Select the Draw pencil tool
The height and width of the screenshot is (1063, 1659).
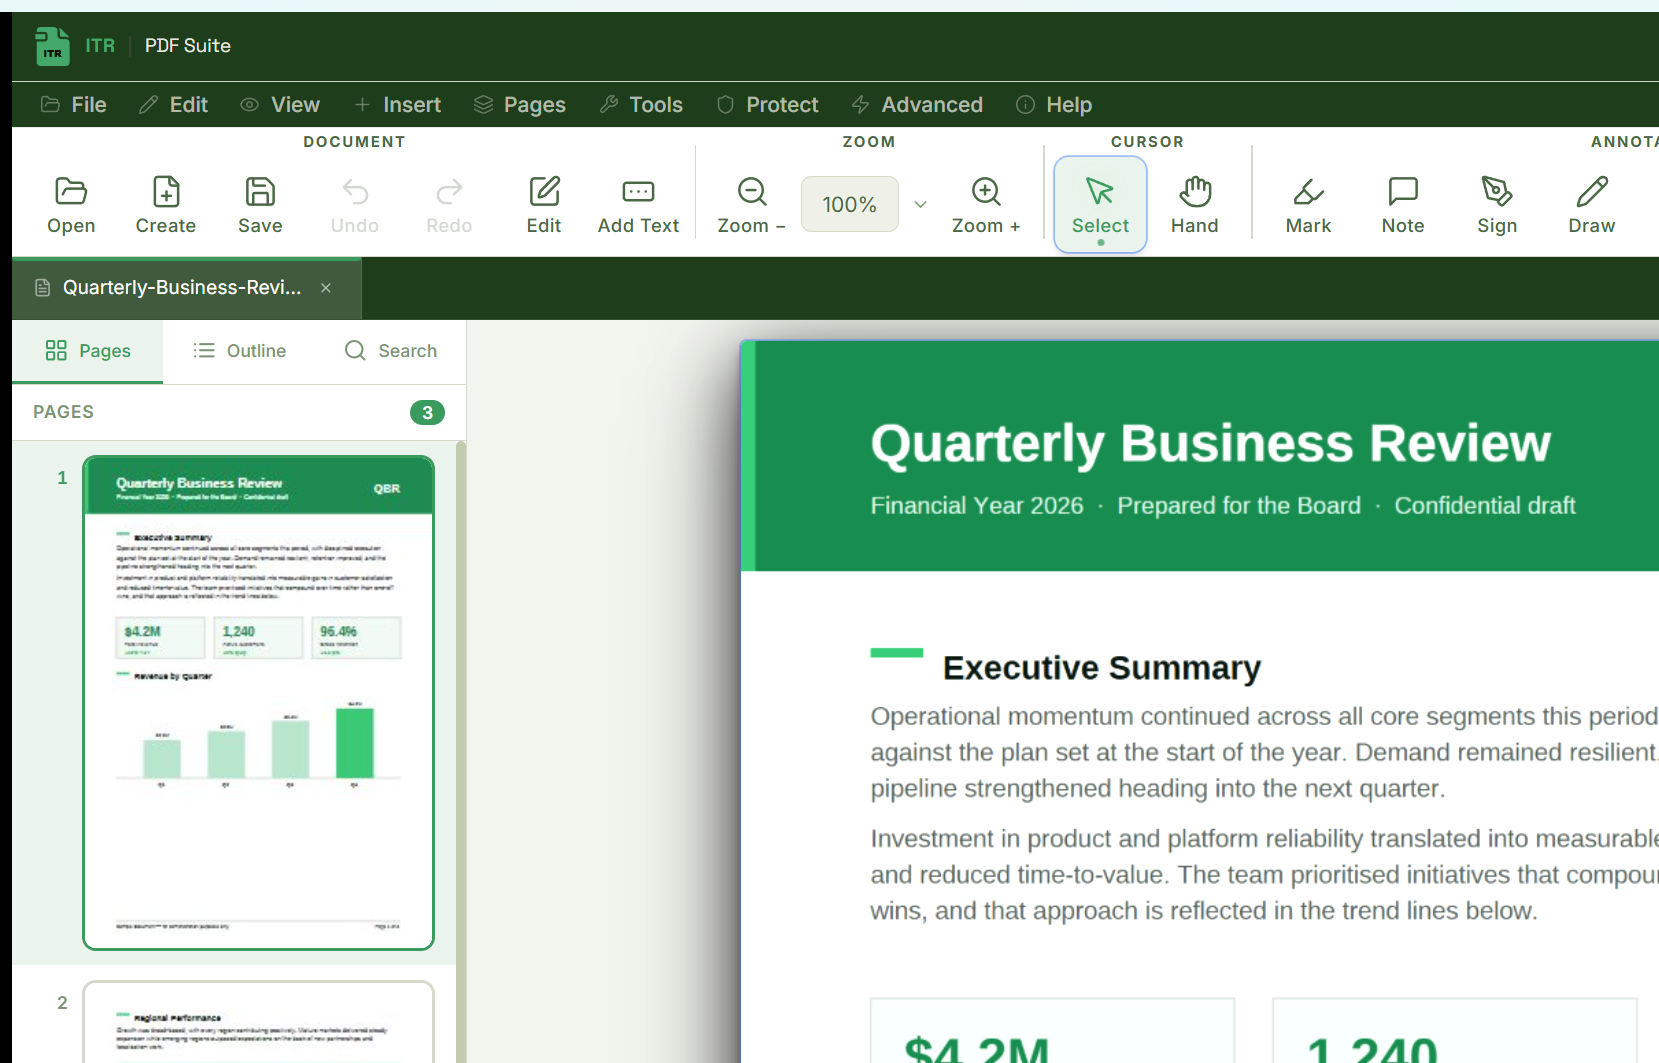click(1592, 204)
